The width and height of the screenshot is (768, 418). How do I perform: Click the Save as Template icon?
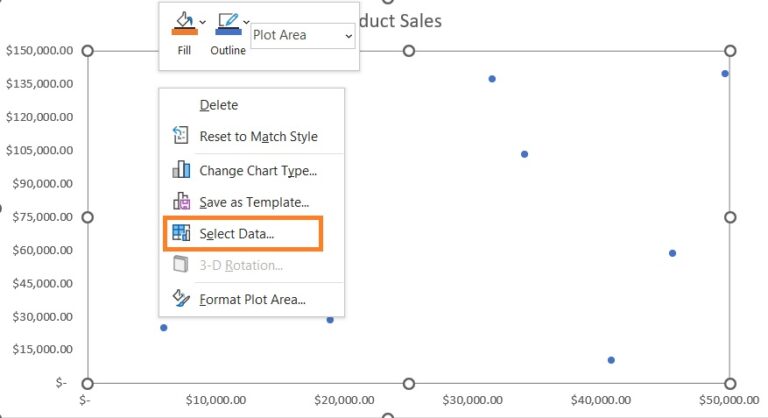181,202
